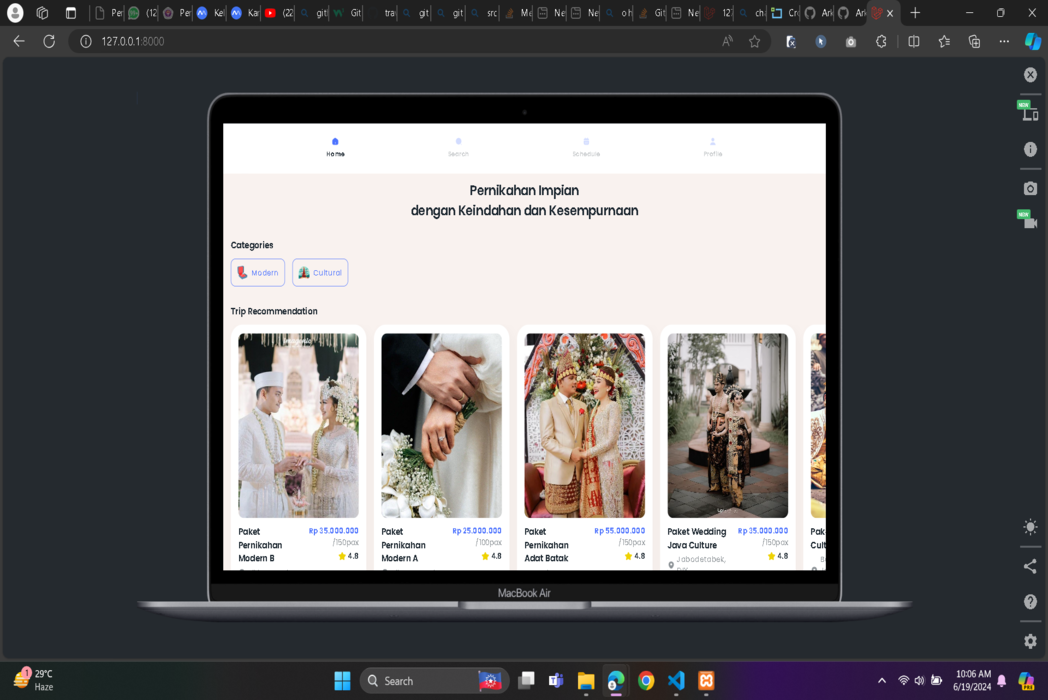Open Paket Pernikahan Modern B photo
1048x700 pixels.
pyautogui.click(x=298, y=425)
